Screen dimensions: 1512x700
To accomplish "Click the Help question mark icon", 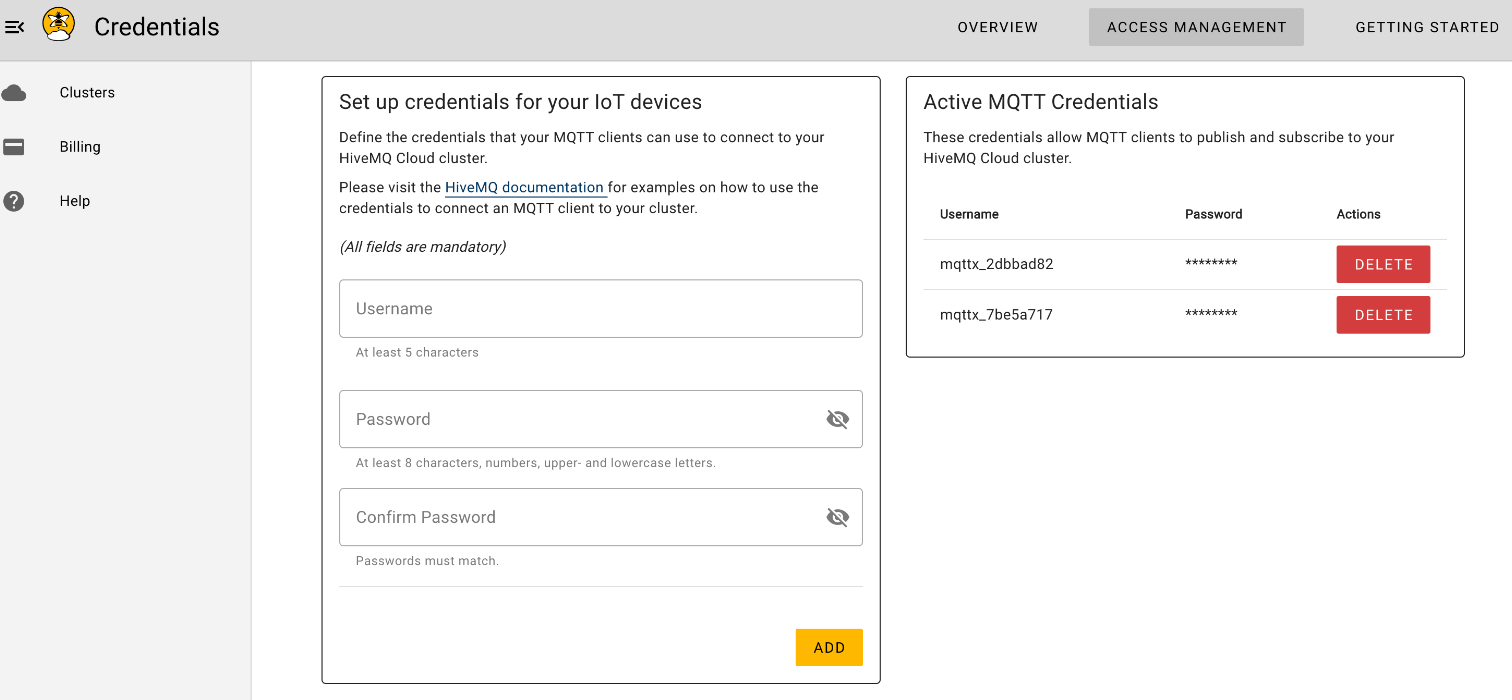I will tap(14, 201).
